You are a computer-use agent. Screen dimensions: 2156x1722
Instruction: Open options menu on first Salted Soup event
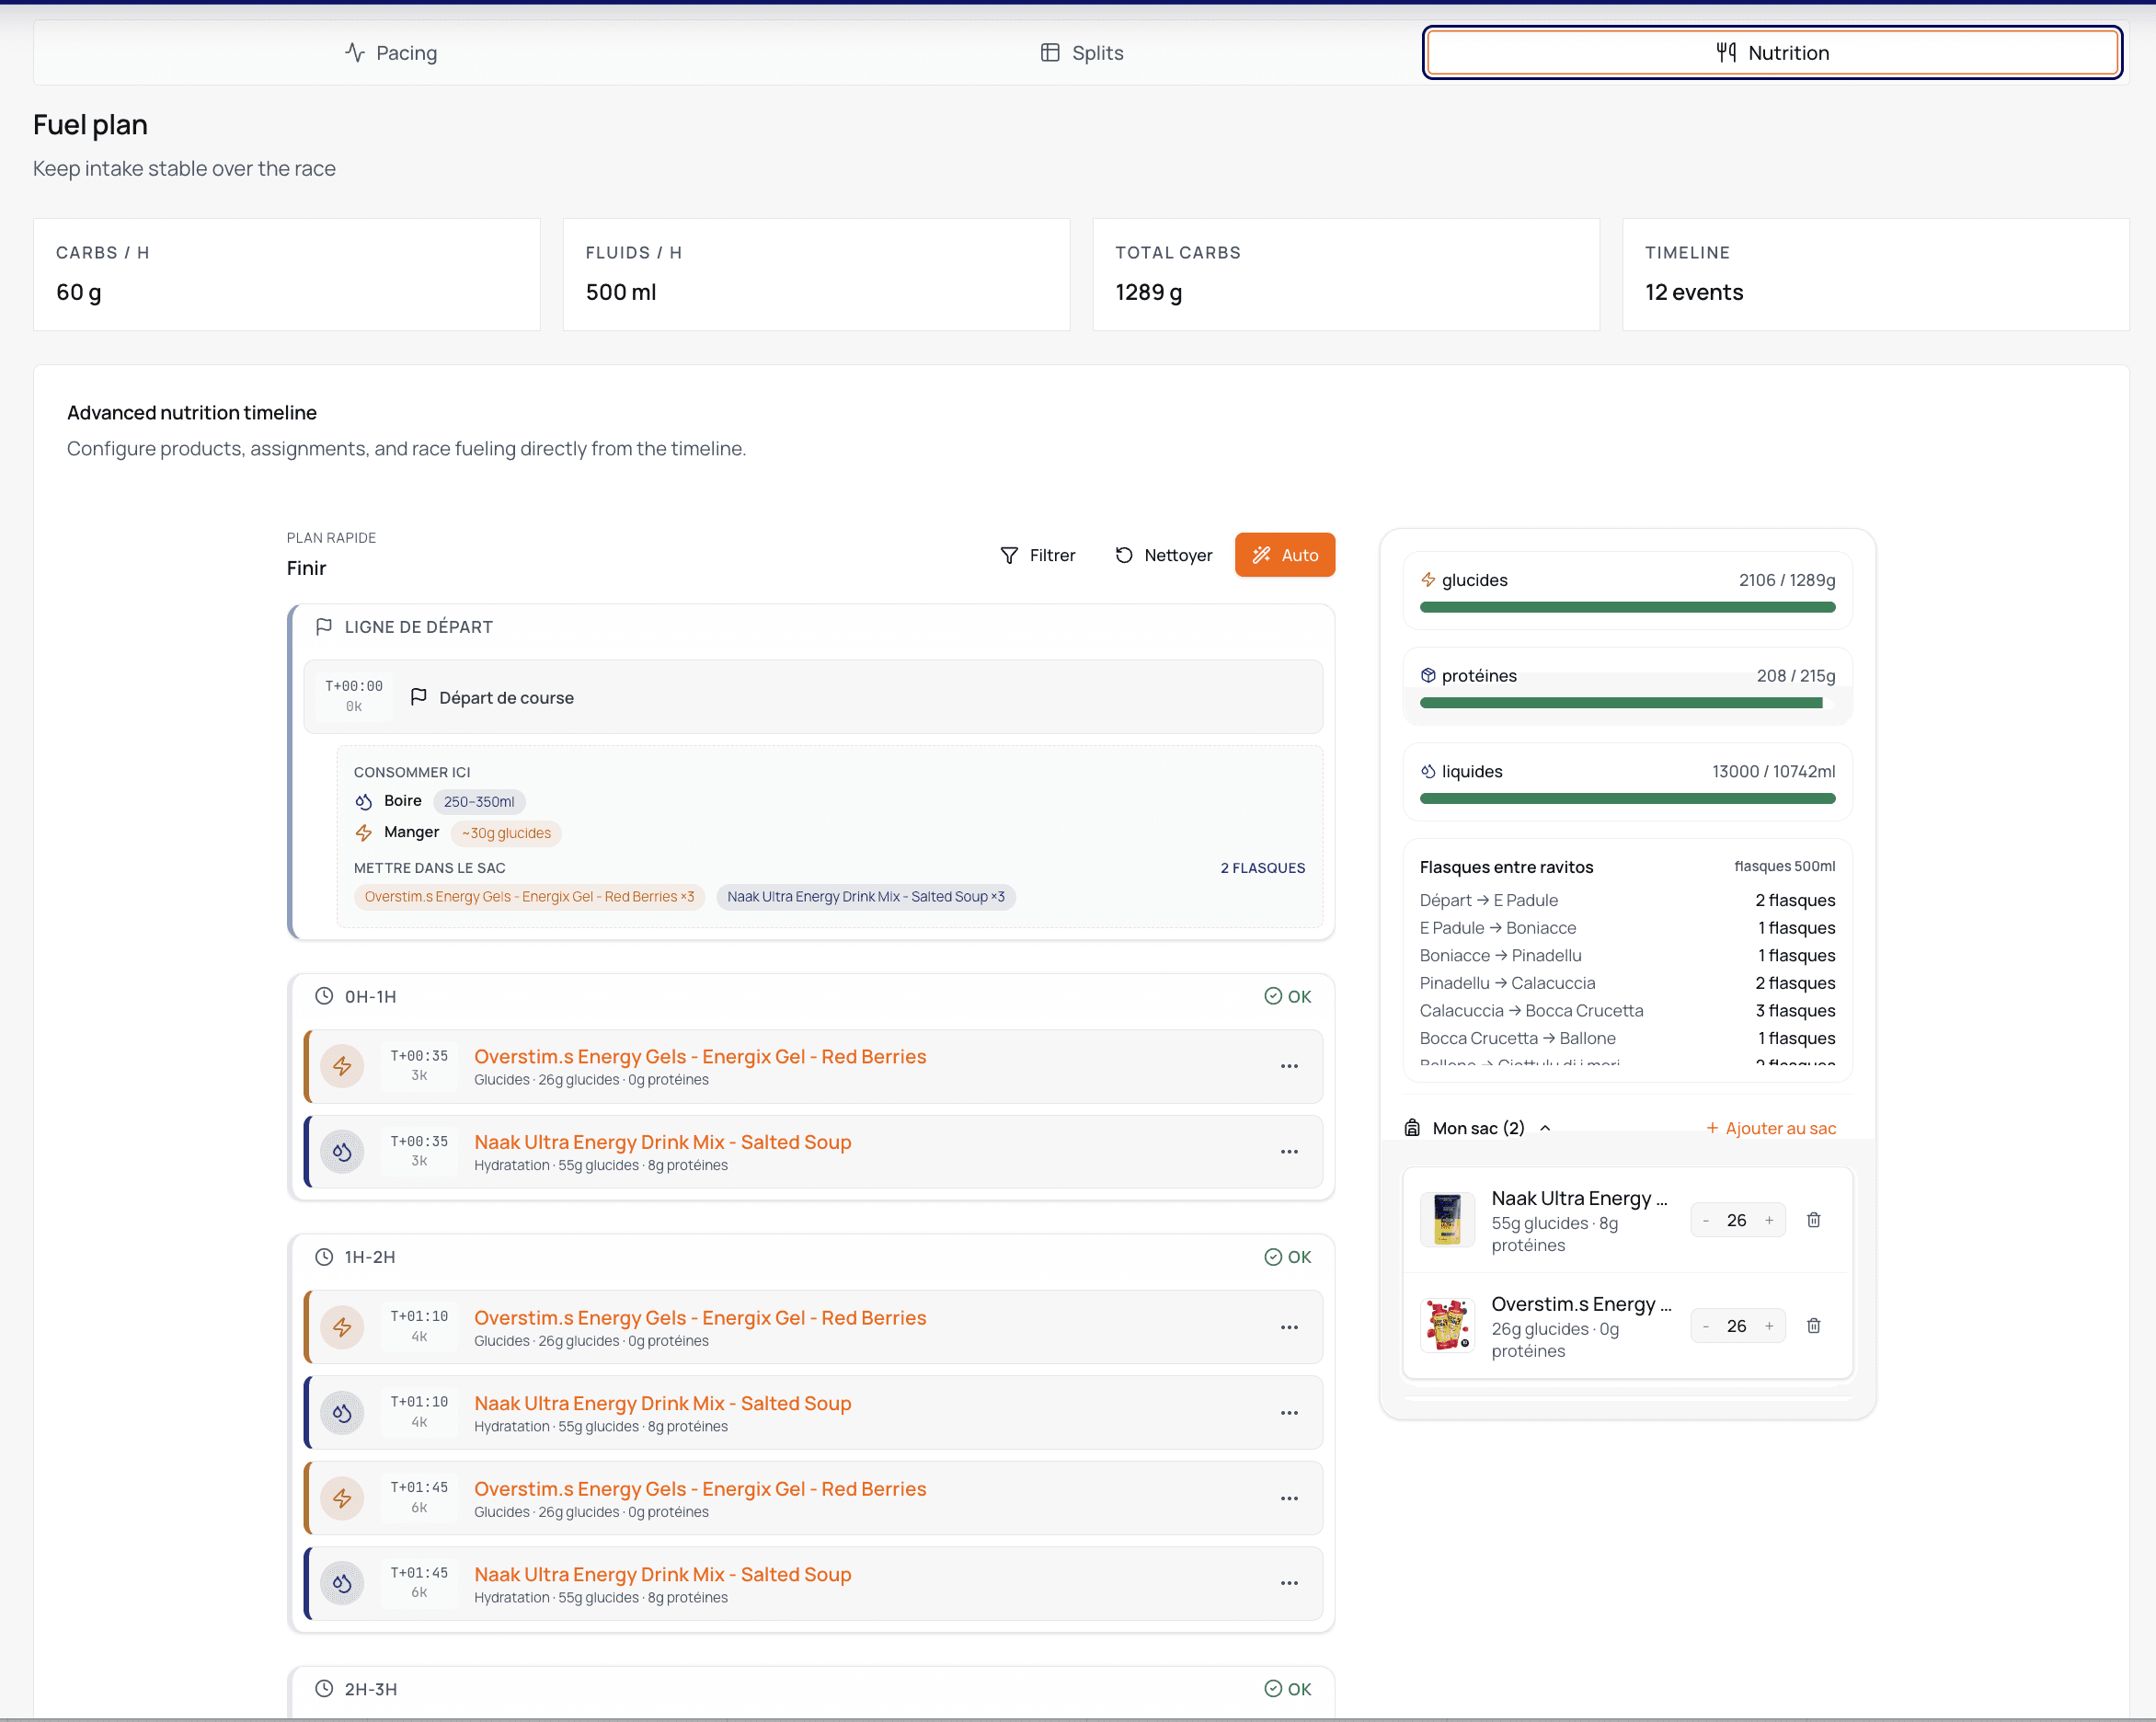point(1289,1151)
